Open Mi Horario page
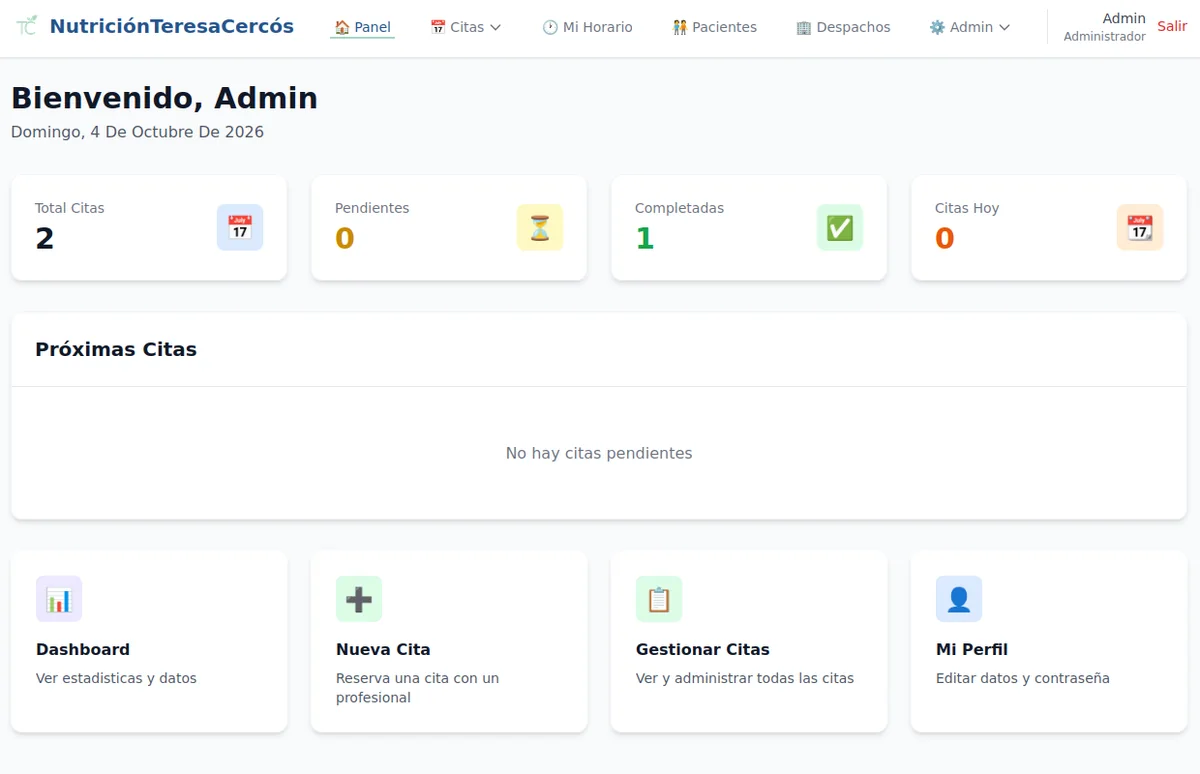This screenshot has height=774, width=1200. click(x=587, y=27)
